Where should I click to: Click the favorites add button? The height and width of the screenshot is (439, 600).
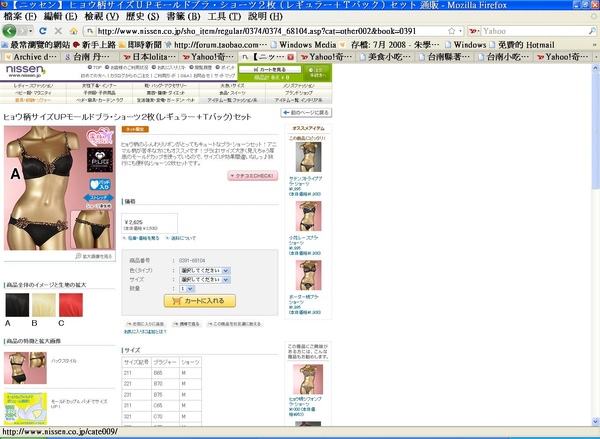tap(145, 324)
